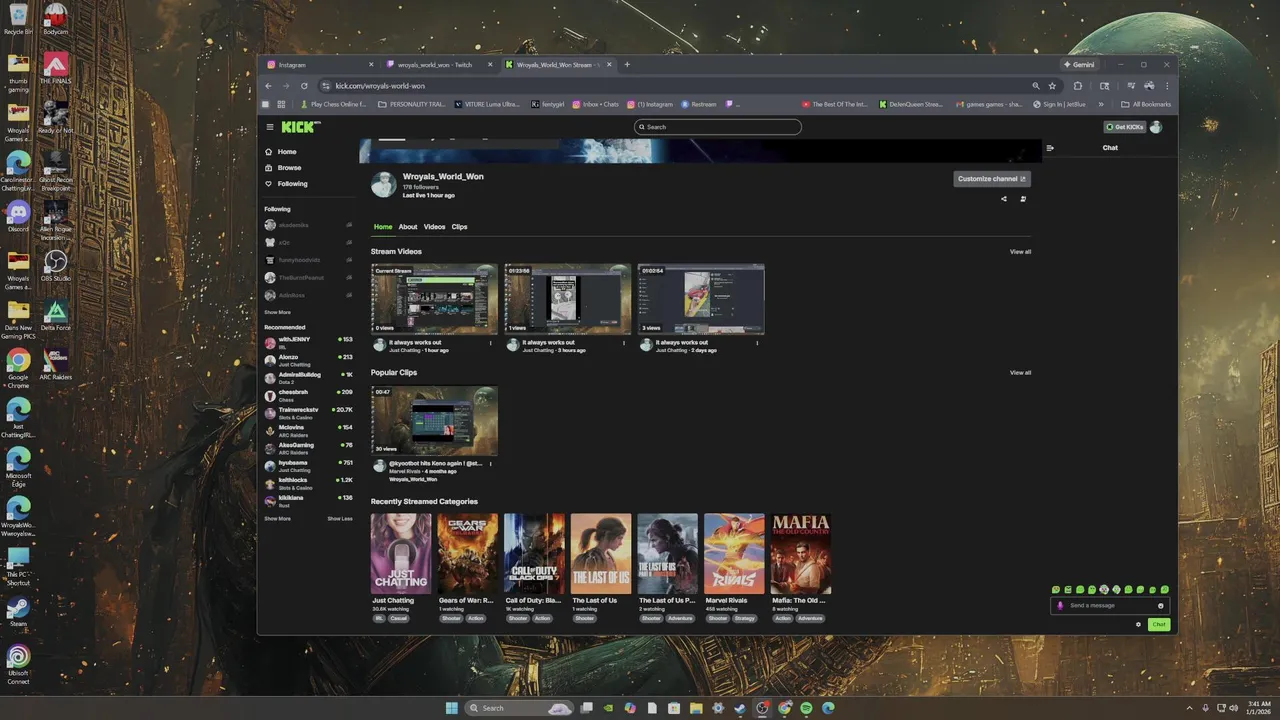The image size is (1280, 720).
Task: Collapse recommended list with Show Less
Action: [340, 519]
